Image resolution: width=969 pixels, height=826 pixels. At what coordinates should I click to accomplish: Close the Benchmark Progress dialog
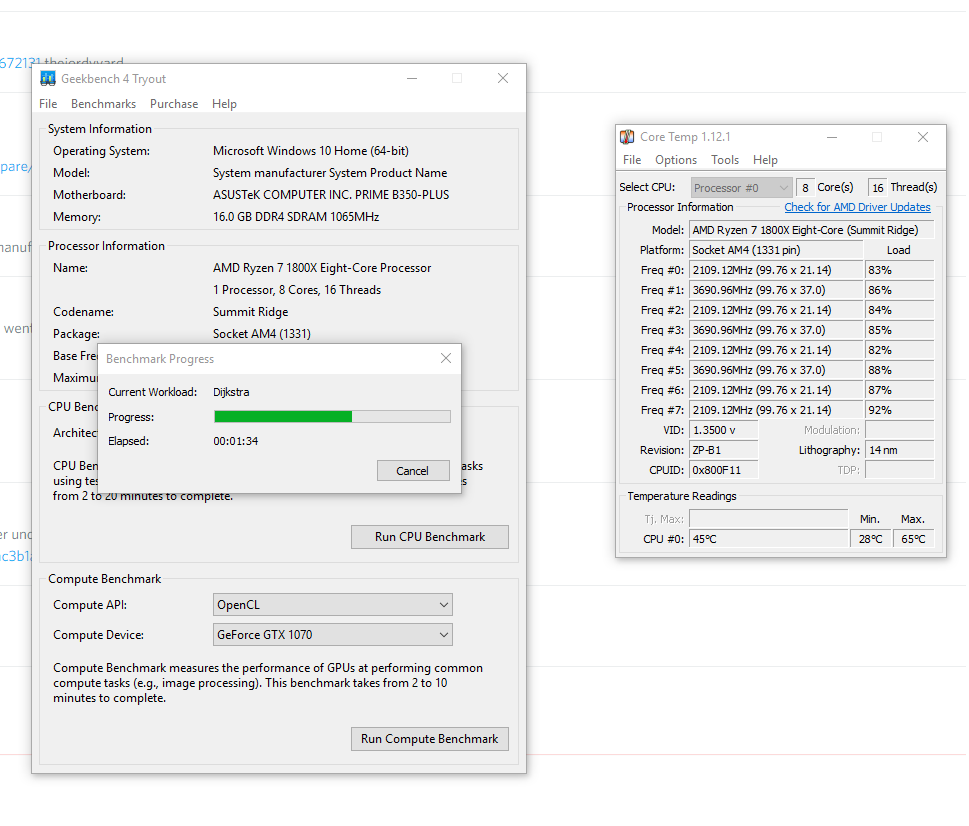pos(446,358)
